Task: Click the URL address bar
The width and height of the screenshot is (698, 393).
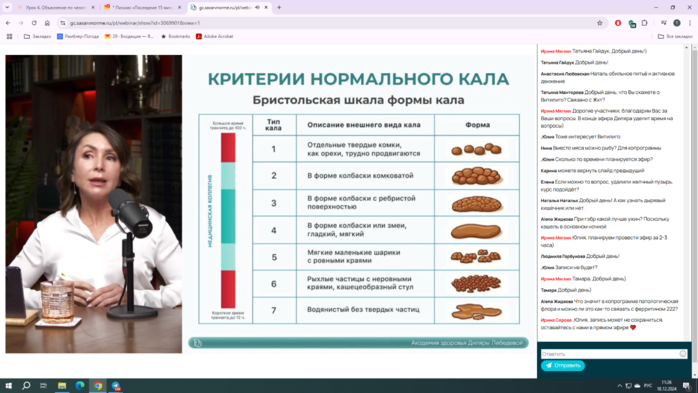Action: click(329, 23)
